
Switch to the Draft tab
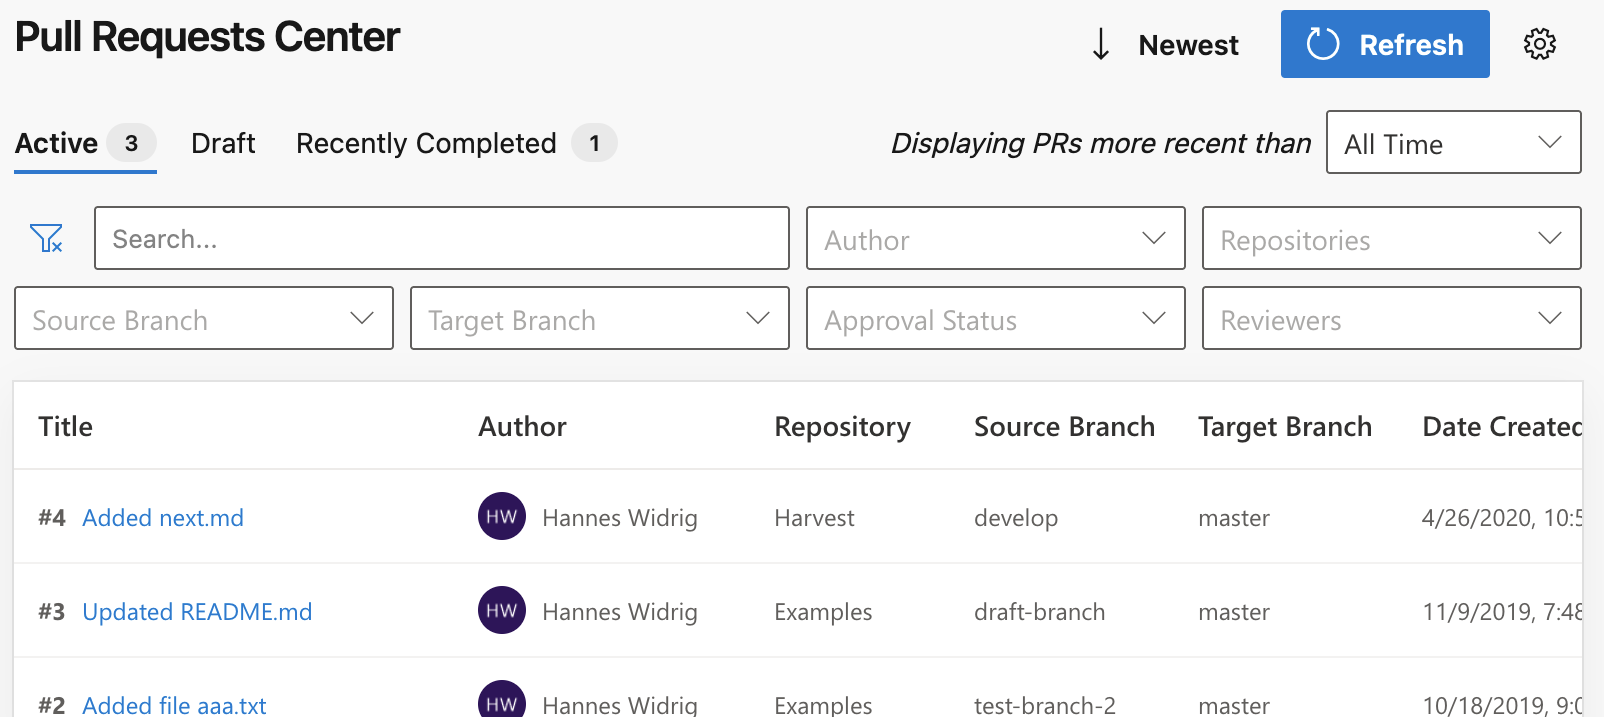pyautogui.click(x=223, y=143)
